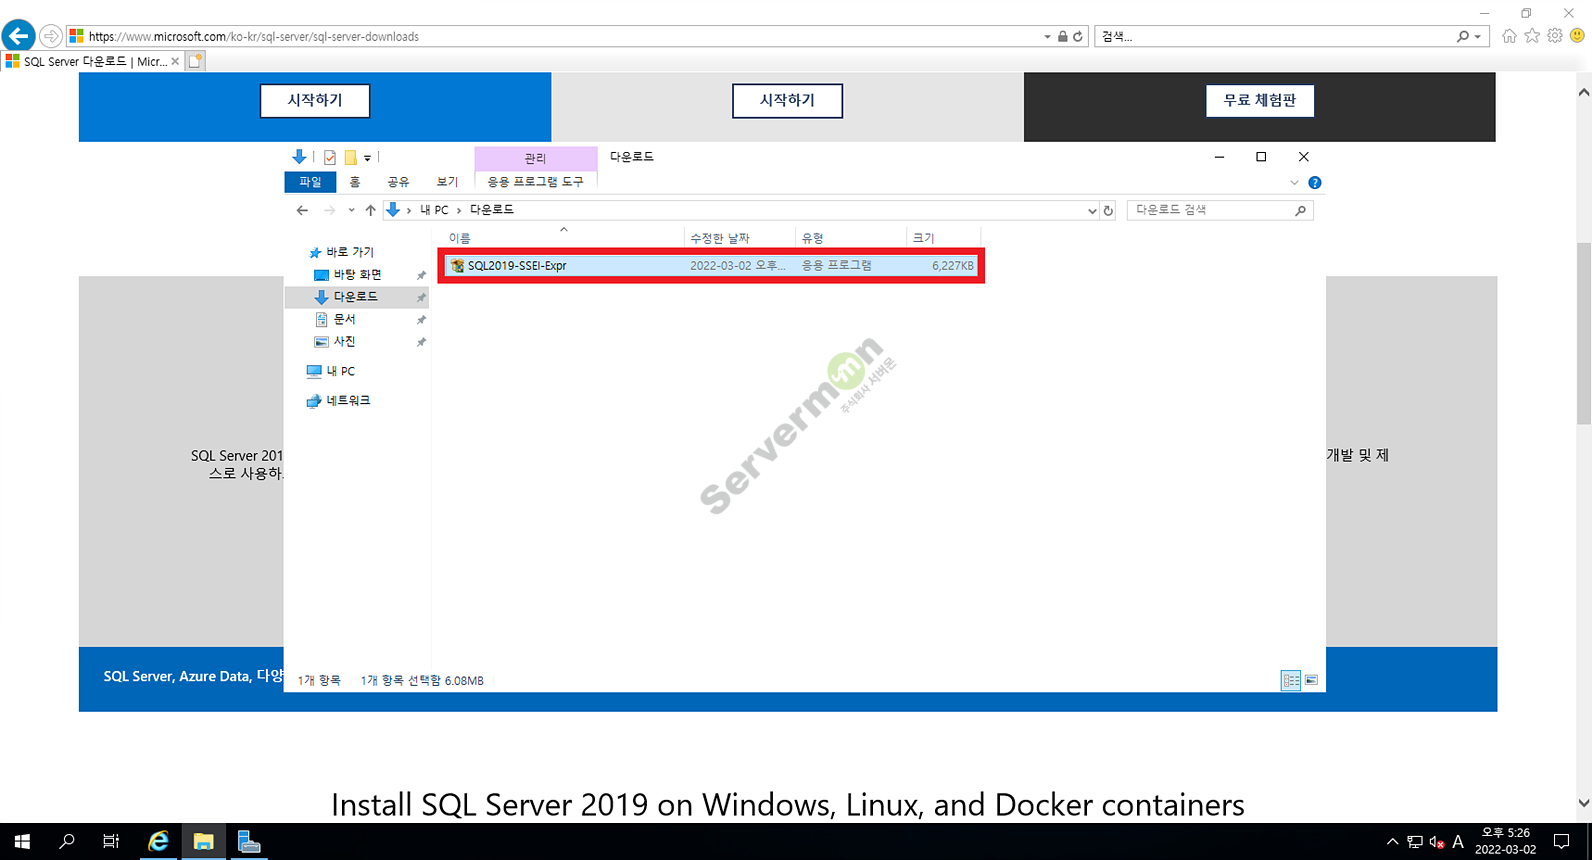
Task: Go back in Internet Explorer
Action: coord(18,36)
